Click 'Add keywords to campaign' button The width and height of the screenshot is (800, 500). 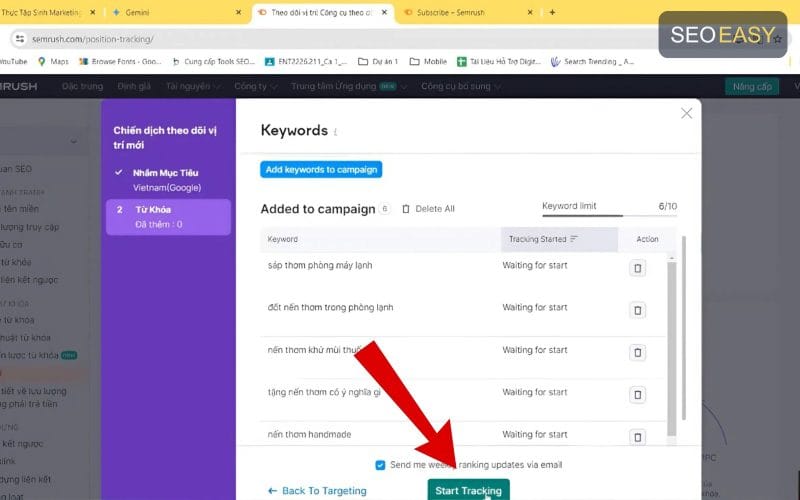point(321,169)
